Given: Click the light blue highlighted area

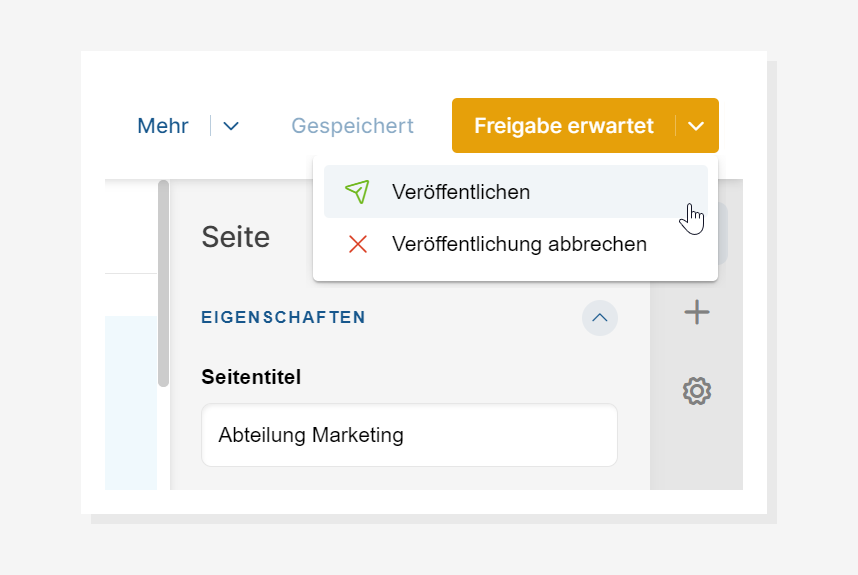Looking at the screenshot, I should pos(131,403).
